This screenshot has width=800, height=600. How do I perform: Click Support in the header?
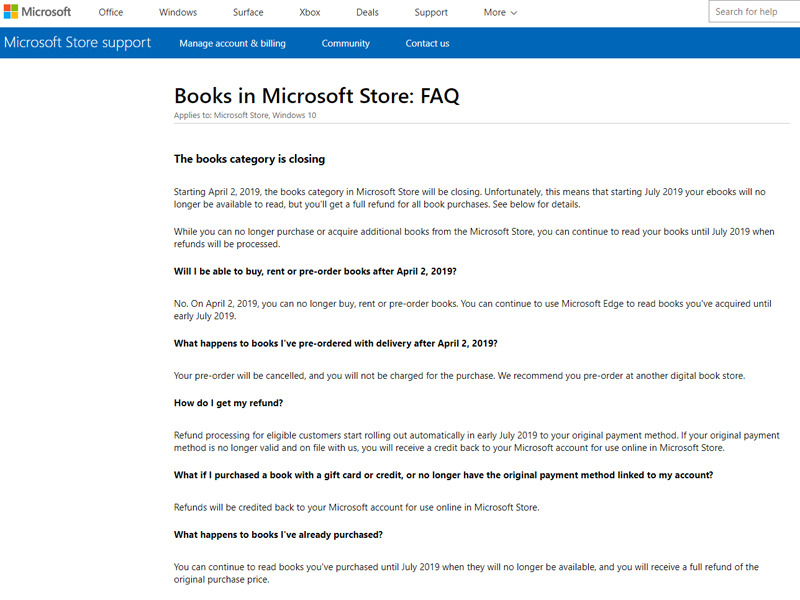431,13
